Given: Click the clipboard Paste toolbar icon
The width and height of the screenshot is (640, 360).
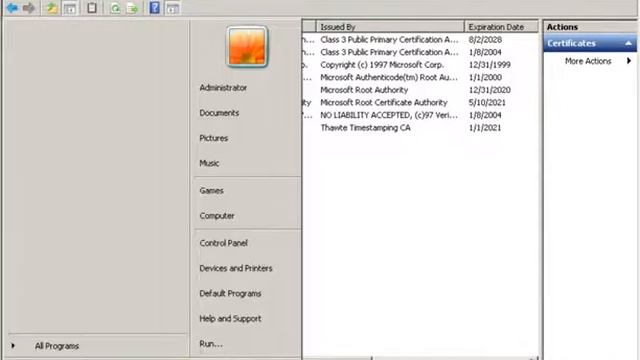Looking at the screenshot, I should [x=92, y=8].
